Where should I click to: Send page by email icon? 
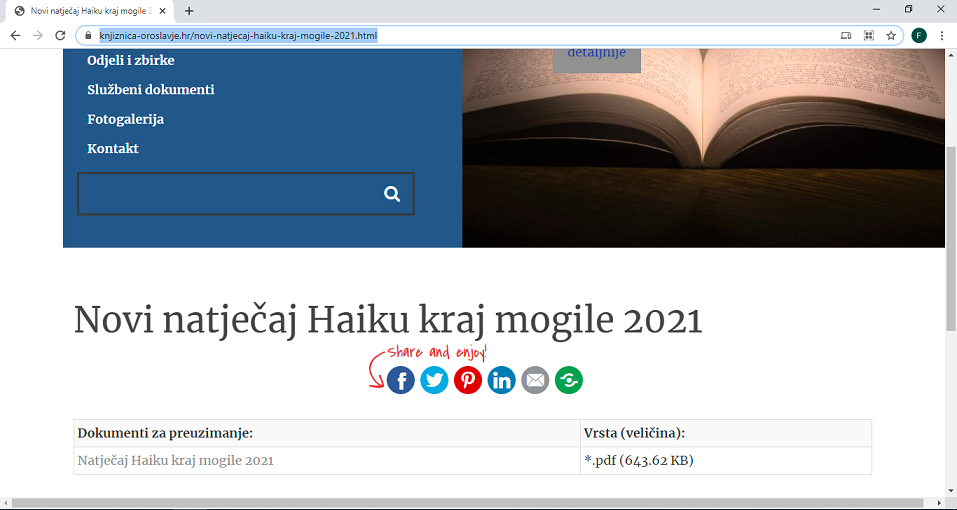[536, 380]
